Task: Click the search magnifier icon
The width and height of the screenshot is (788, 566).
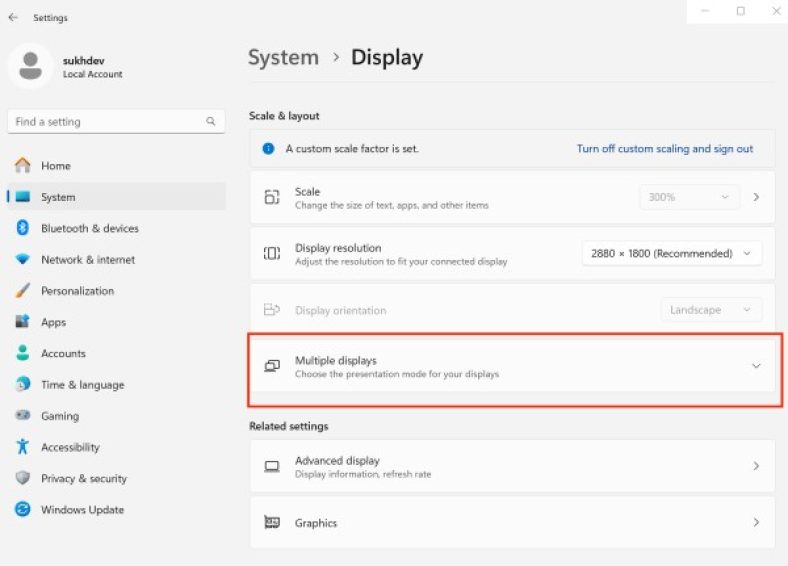Action: click(211, 122)
